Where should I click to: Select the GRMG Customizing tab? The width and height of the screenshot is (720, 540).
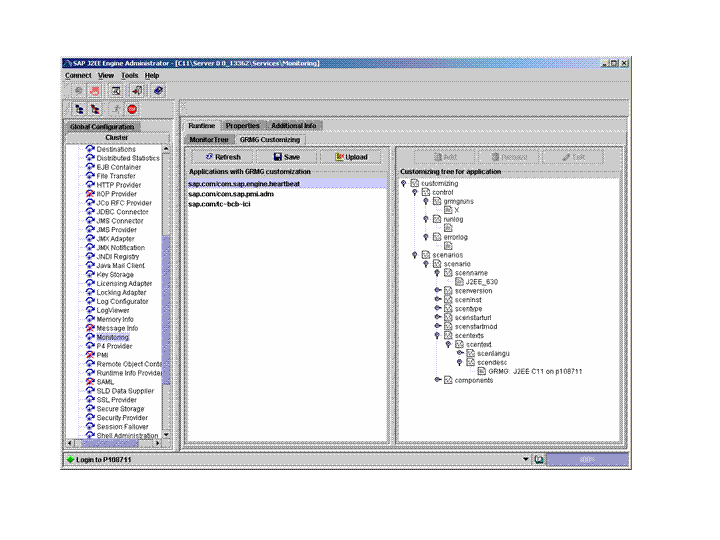pos(270,139)
